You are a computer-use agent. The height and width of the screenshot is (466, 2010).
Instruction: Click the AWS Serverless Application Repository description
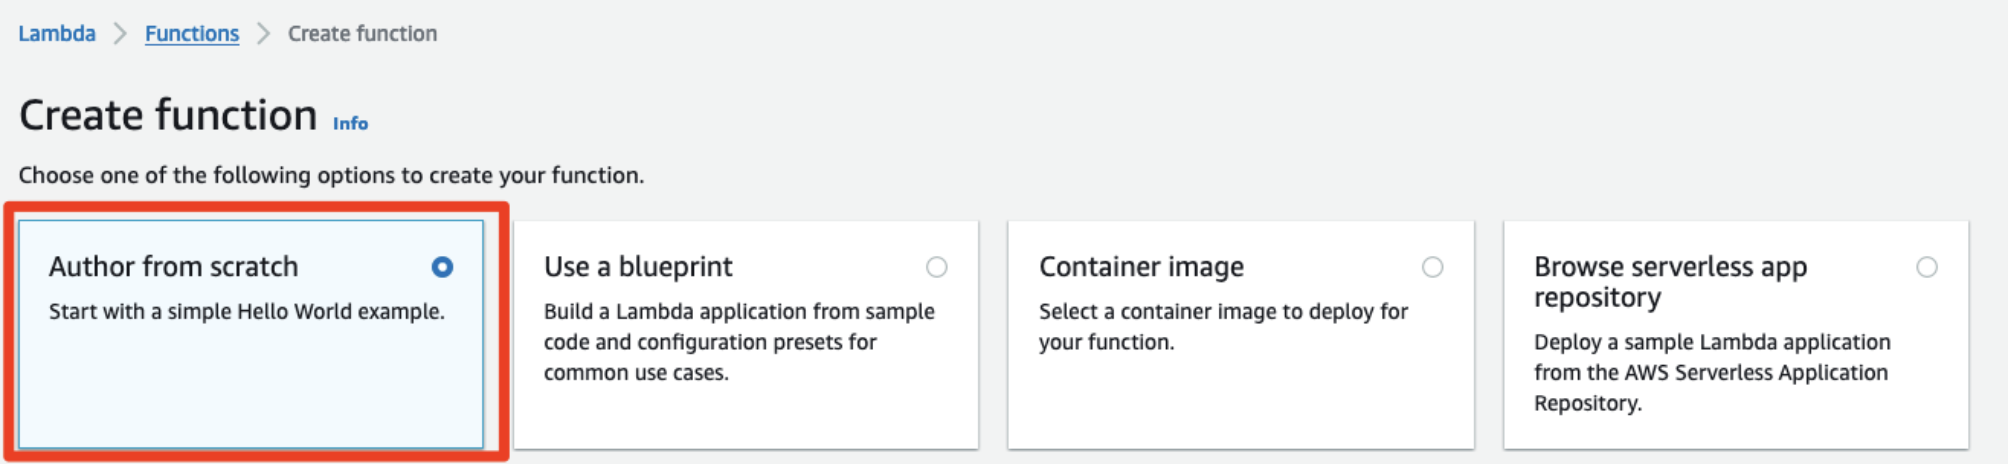pyautogui.click(x=1711, y=373)
